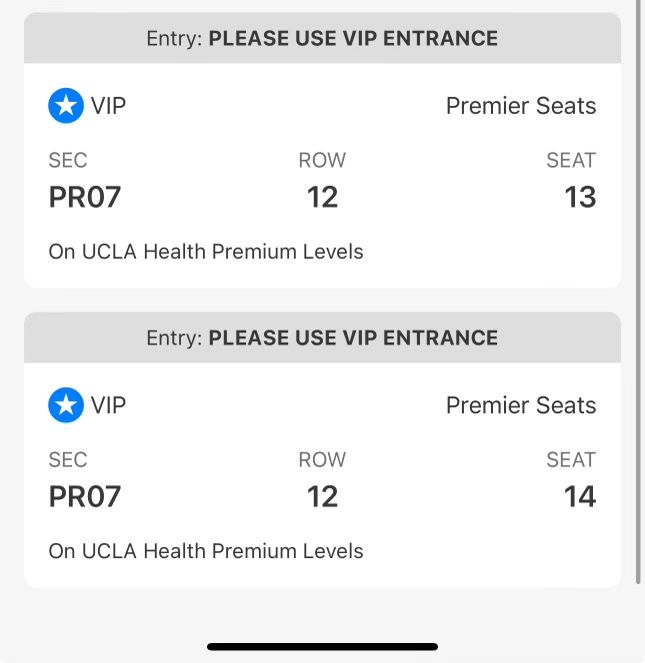This screenshot has height=663, width=645.
Task: Tap the VIP text label on seat 14 ticket
Action: click(109, 405)
